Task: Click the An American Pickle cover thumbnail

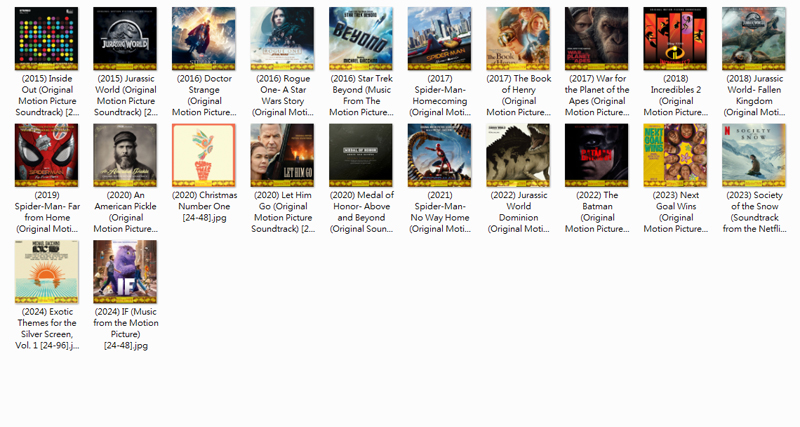Action: (125, 155)
